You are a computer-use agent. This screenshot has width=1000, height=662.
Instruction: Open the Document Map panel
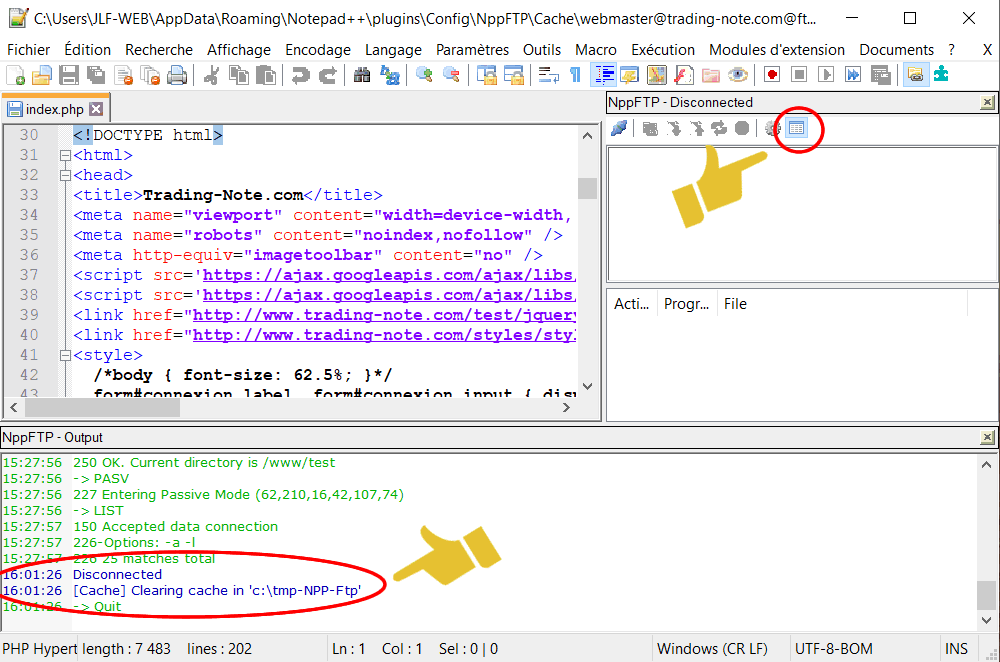click(x=656, y=75)
